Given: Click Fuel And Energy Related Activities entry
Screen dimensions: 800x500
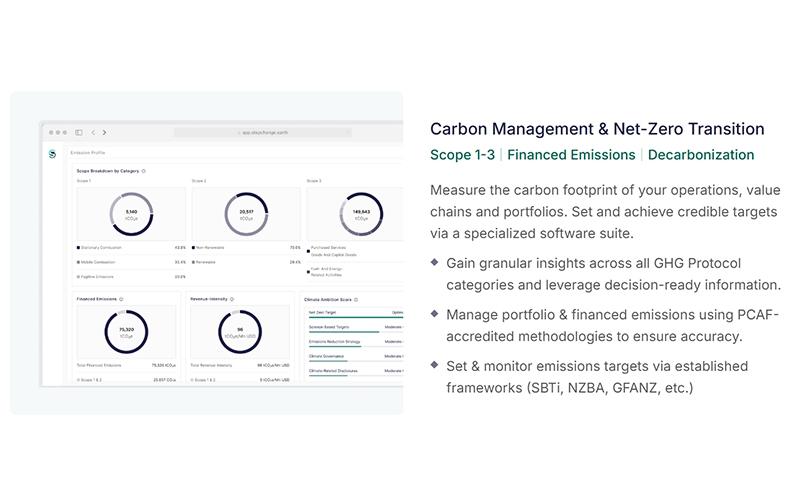Looking at the screenshot, I should click(327, 272).
